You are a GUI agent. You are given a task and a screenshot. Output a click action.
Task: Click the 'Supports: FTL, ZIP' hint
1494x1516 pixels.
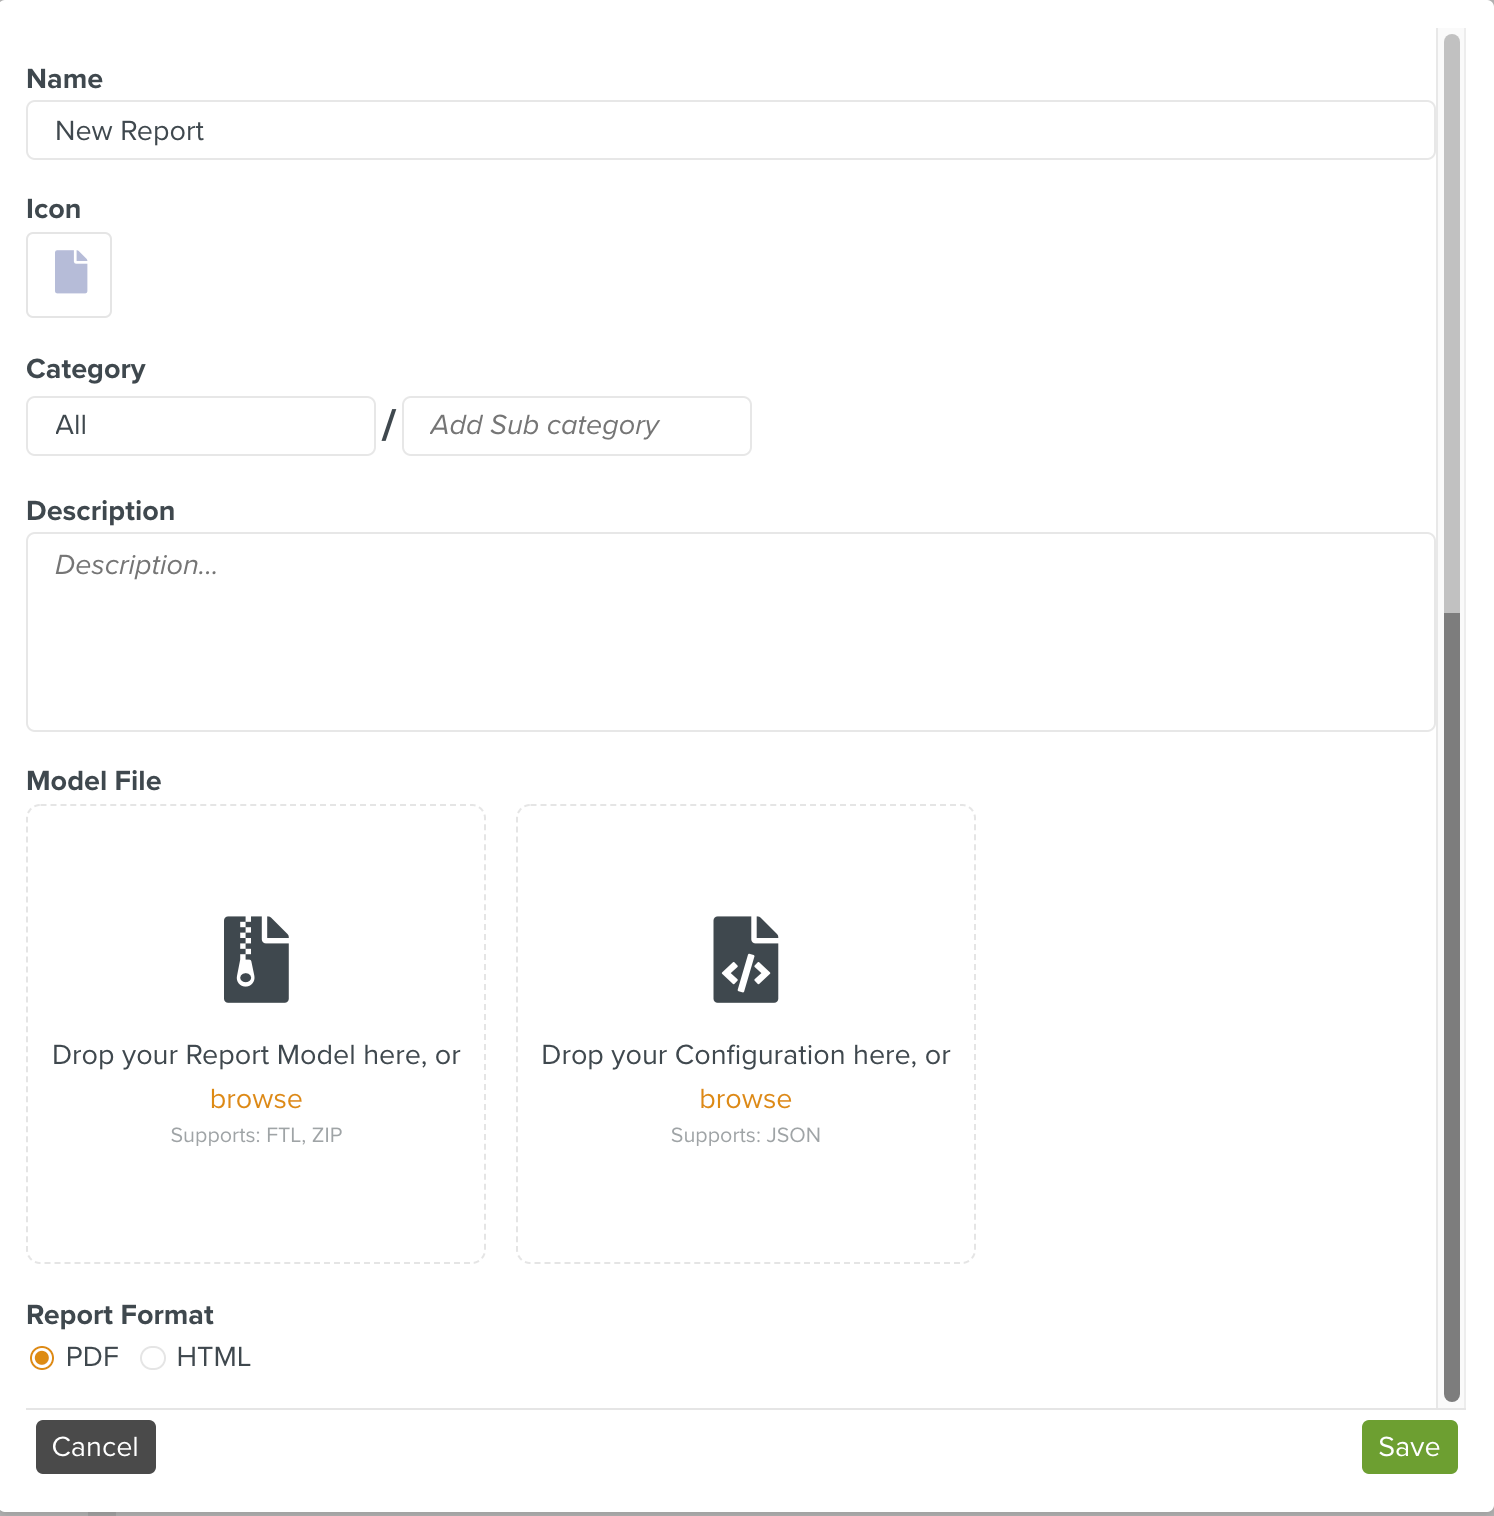[256, 1135]
